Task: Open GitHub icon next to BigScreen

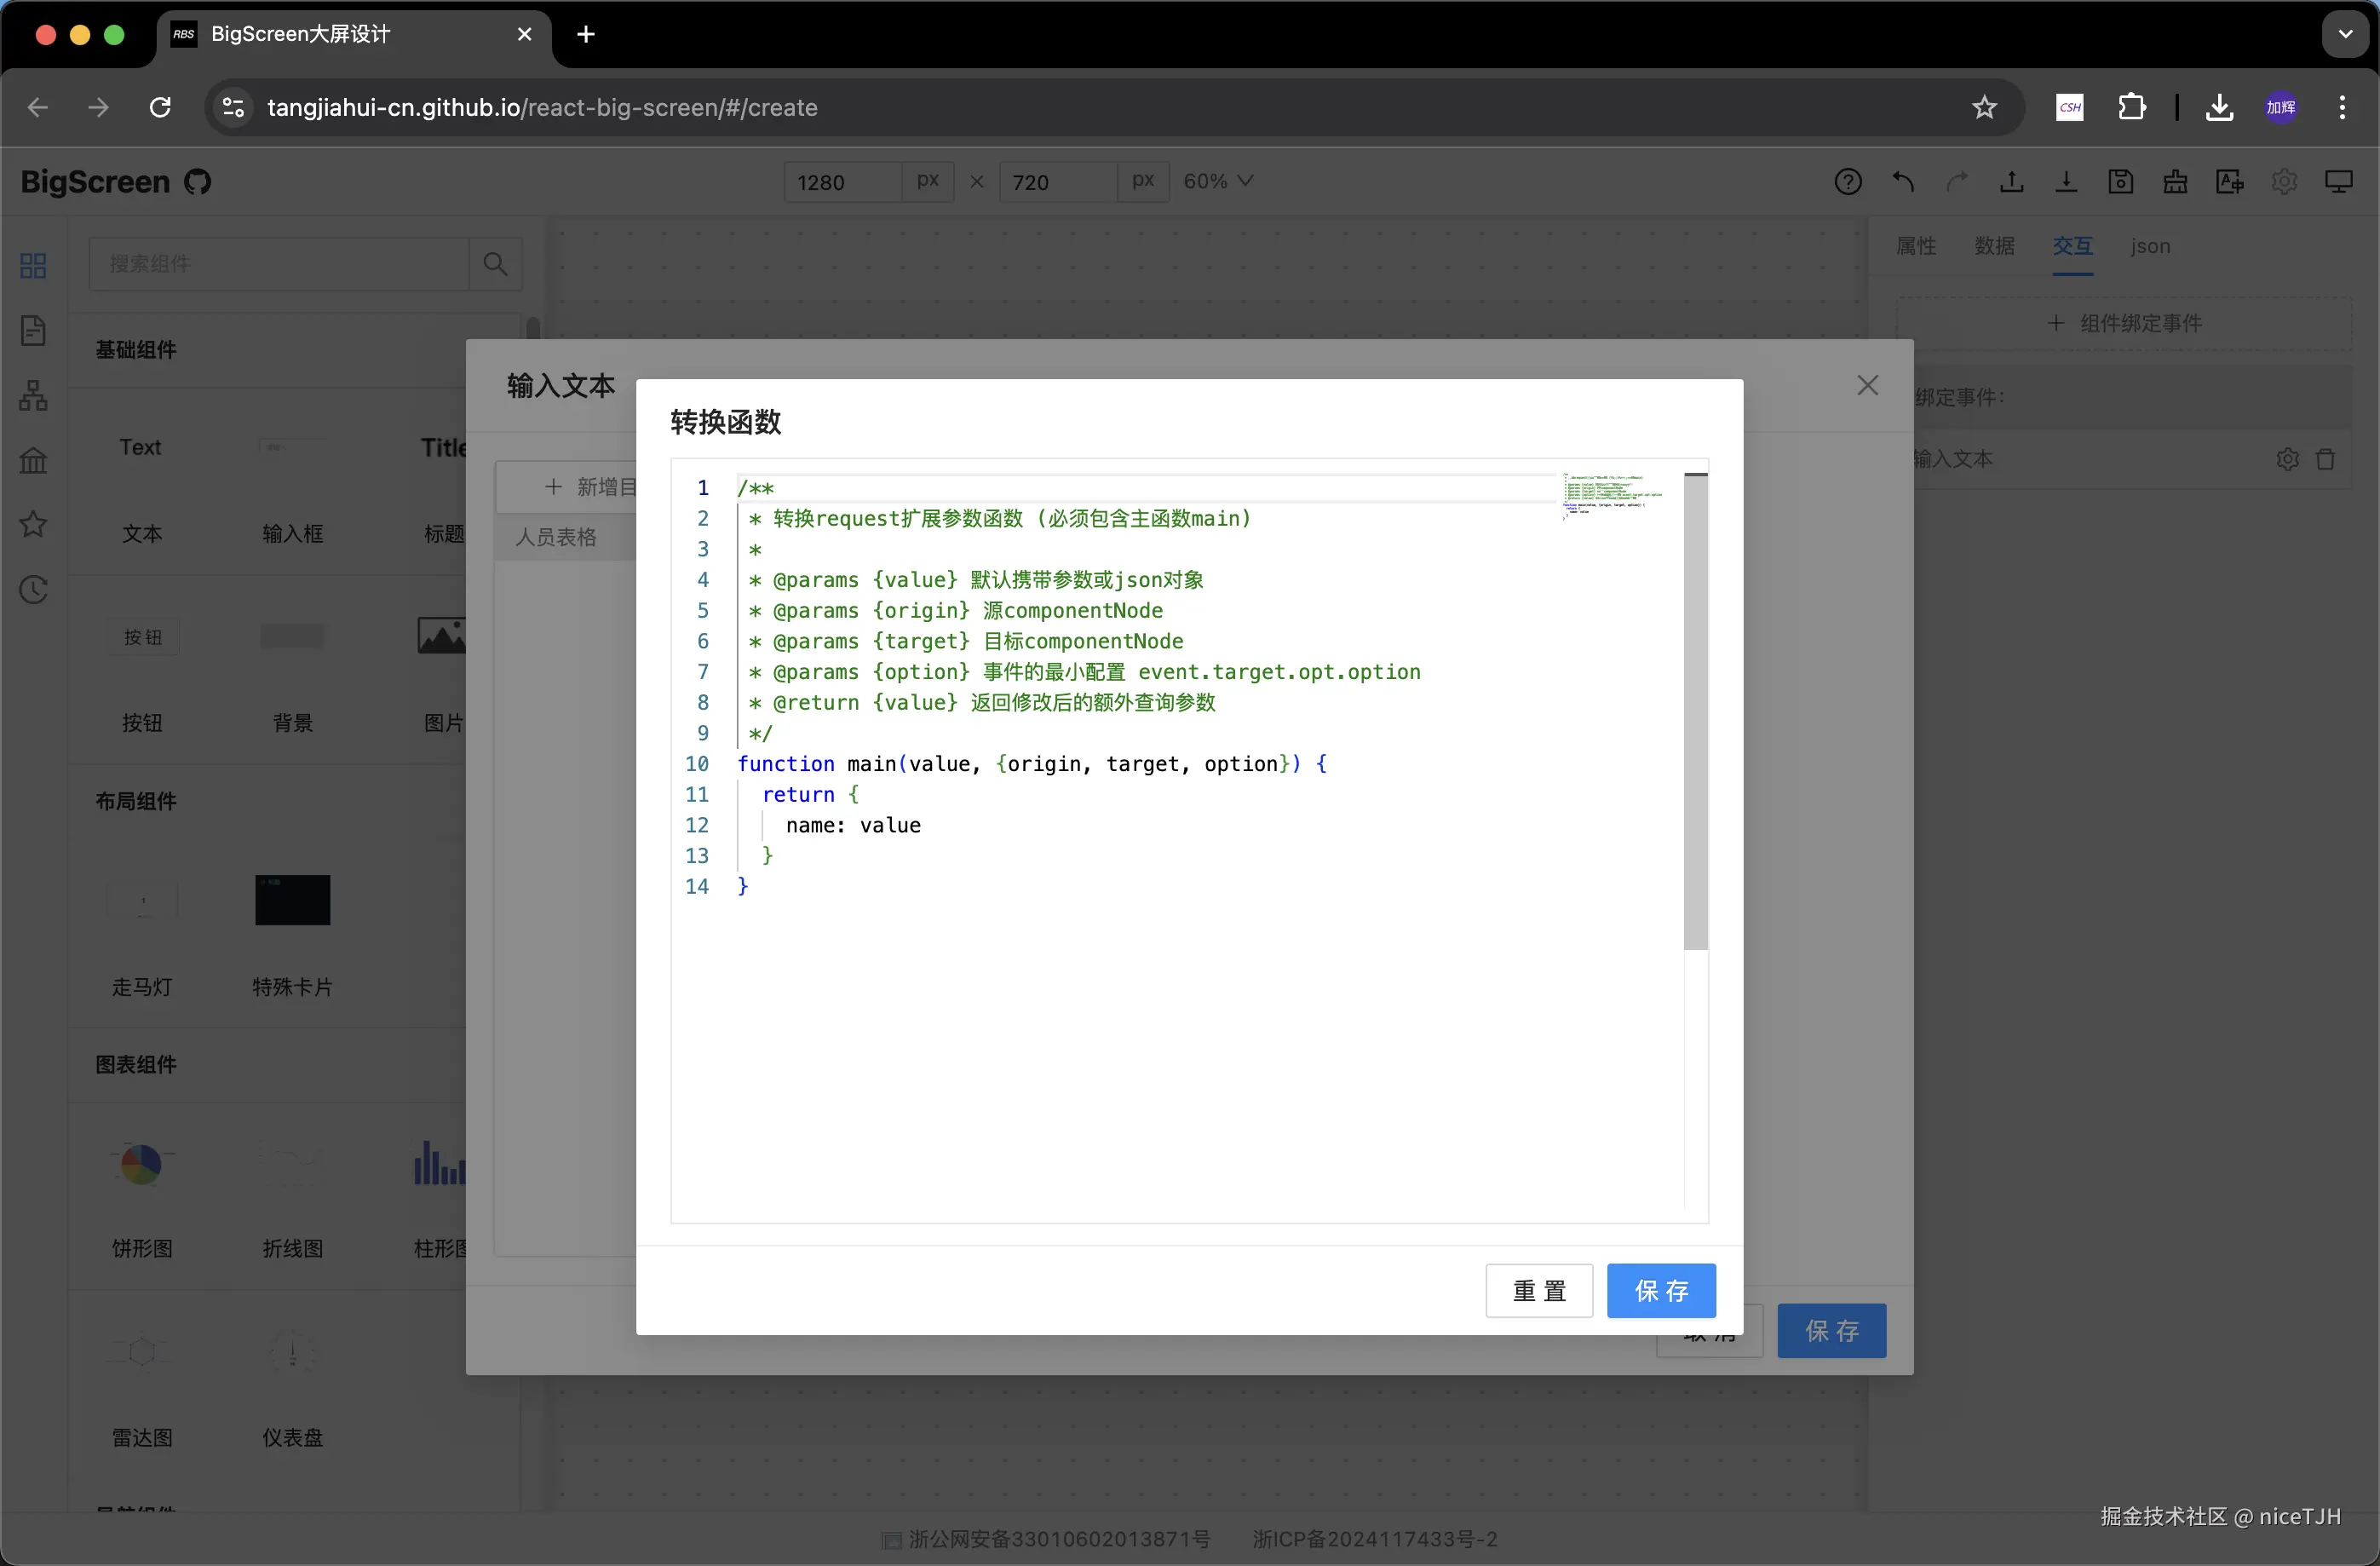Action: coord(198,182)
